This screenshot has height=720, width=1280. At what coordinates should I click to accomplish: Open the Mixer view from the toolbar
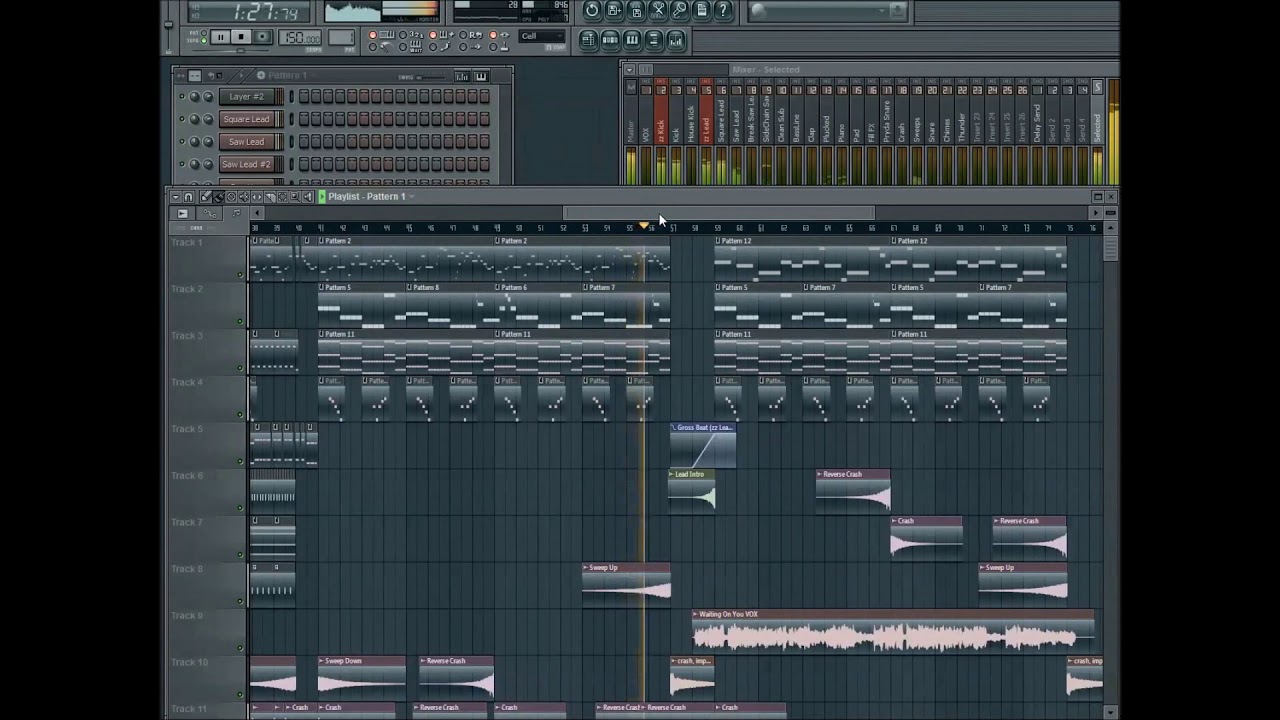(676, 40)
